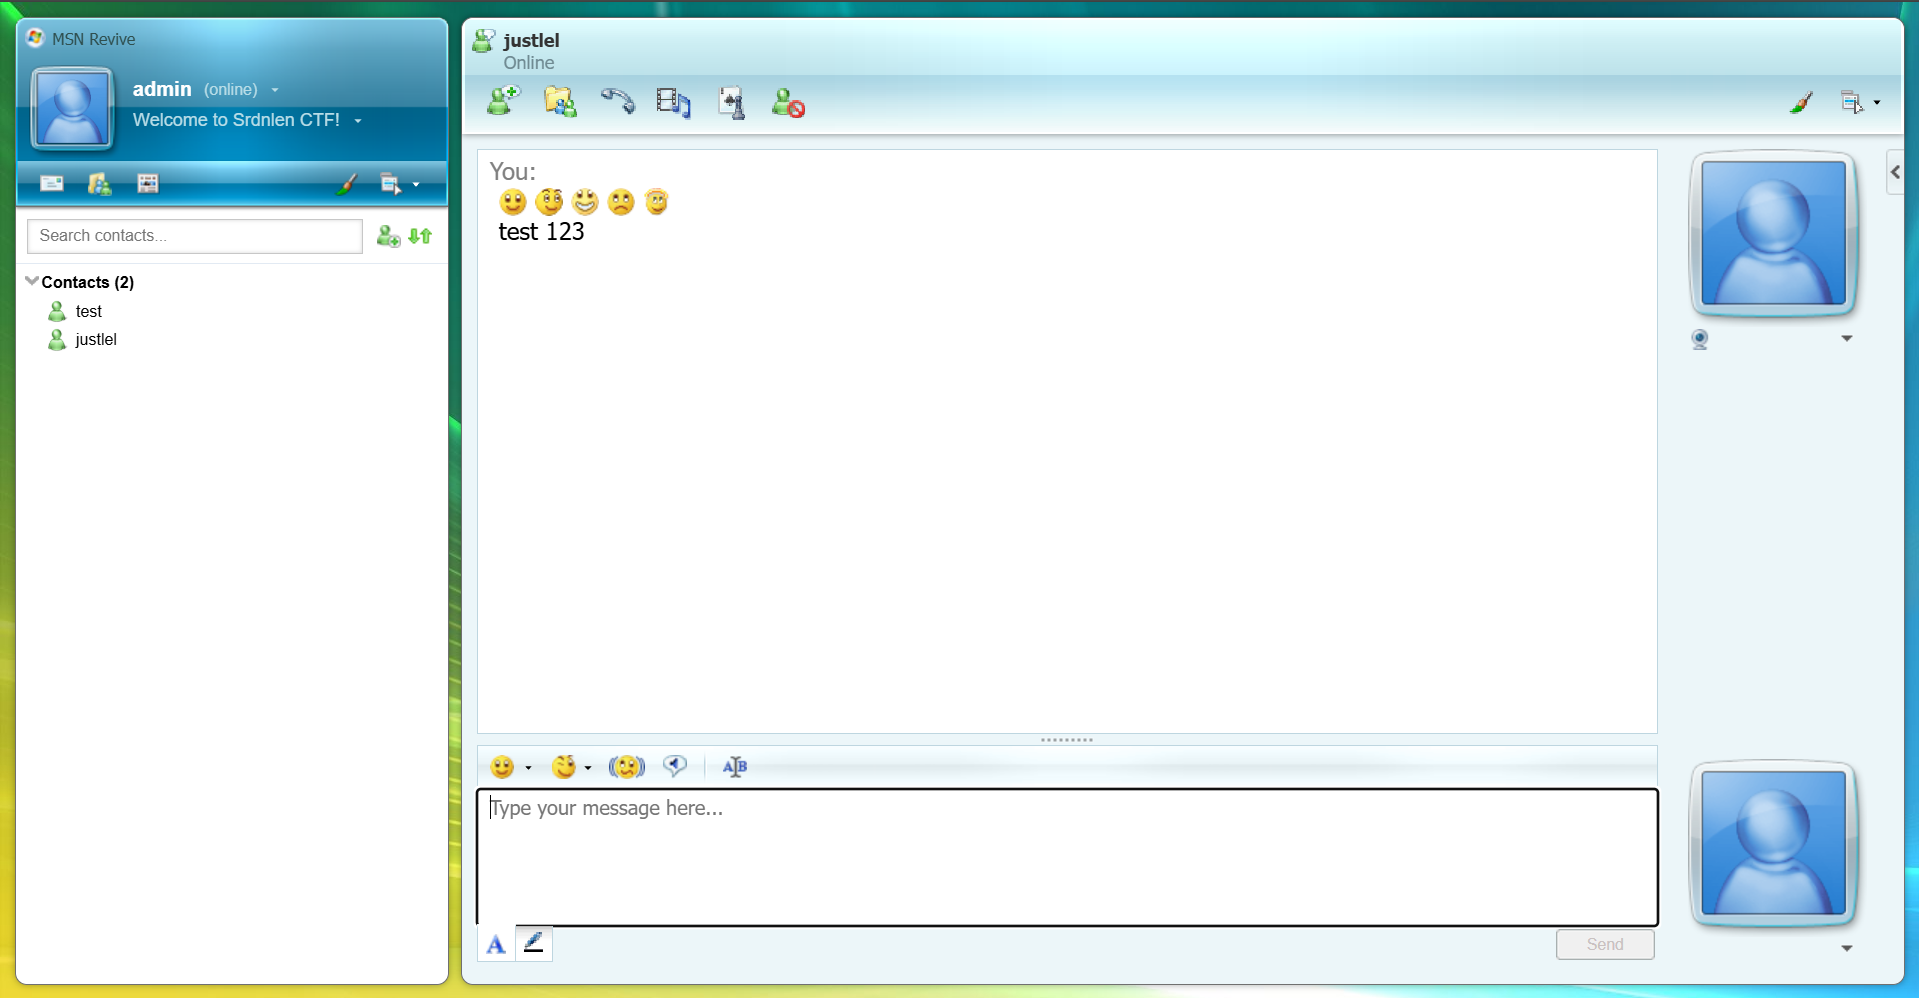Click the voice clip speech bubble icon

click(675, 767)
